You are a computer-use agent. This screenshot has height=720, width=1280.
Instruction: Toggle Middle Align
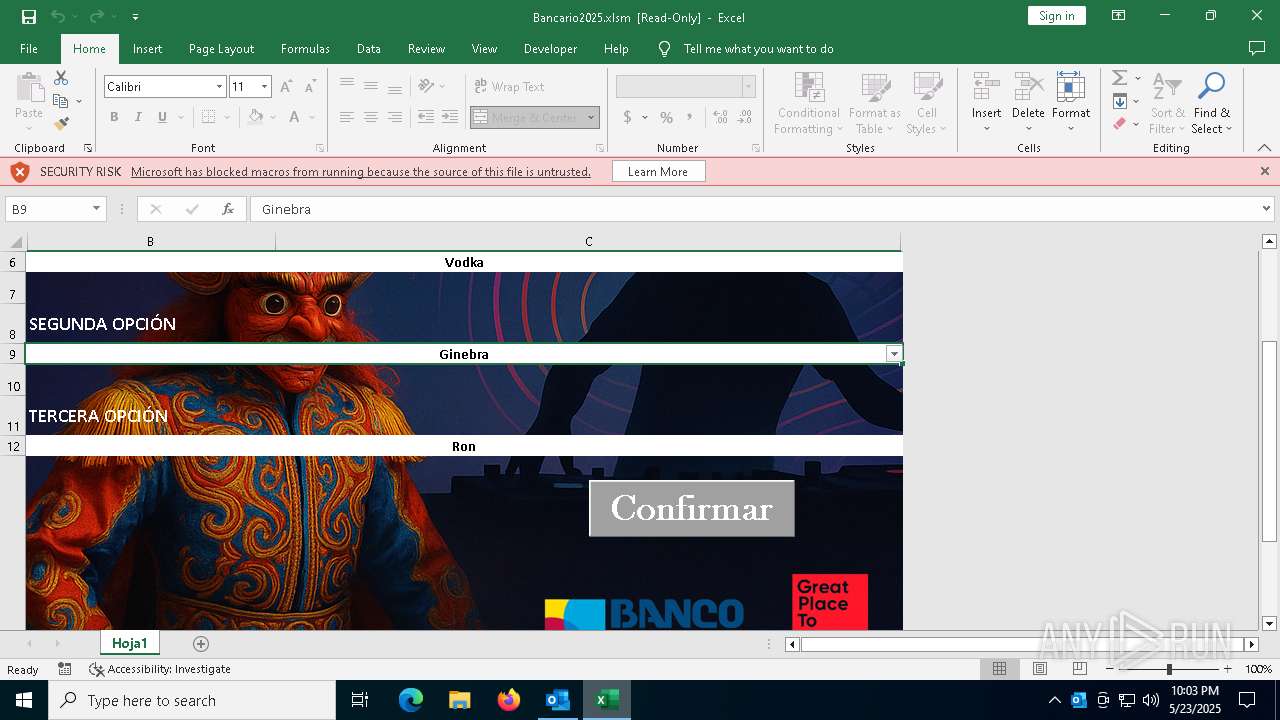coord(371,86)
